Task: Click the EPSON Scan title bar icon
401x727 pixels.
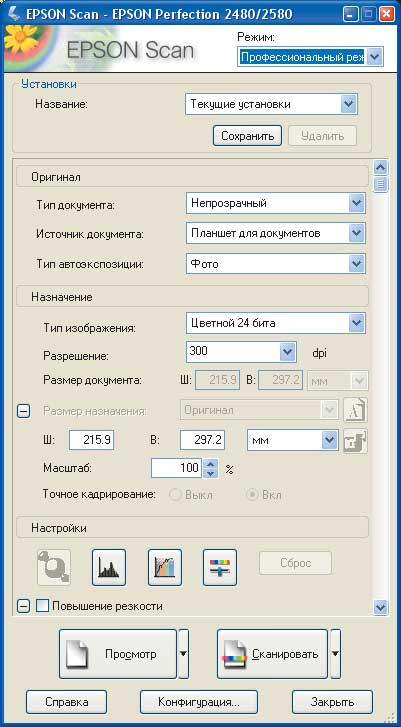Action: 14,14
